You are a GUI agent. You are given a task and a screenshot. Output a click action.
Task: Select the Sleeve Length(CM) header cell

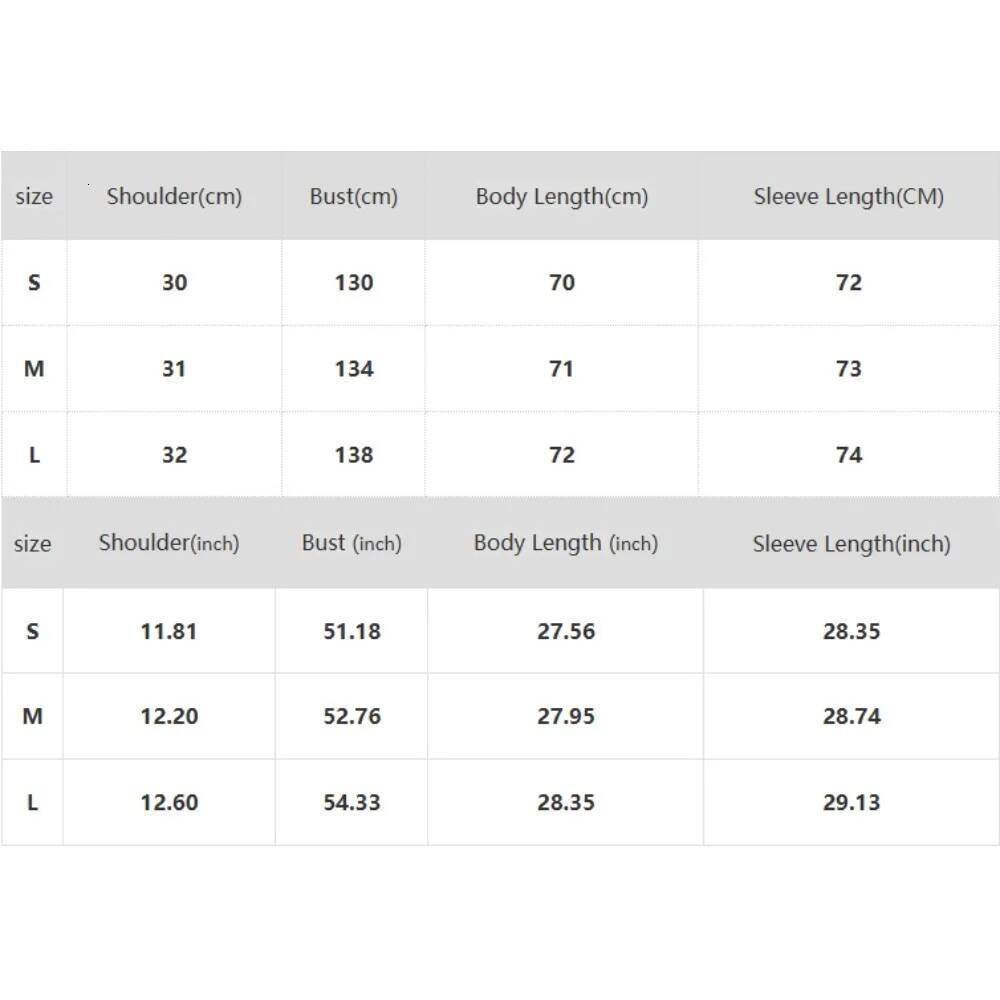coord(848,196)
